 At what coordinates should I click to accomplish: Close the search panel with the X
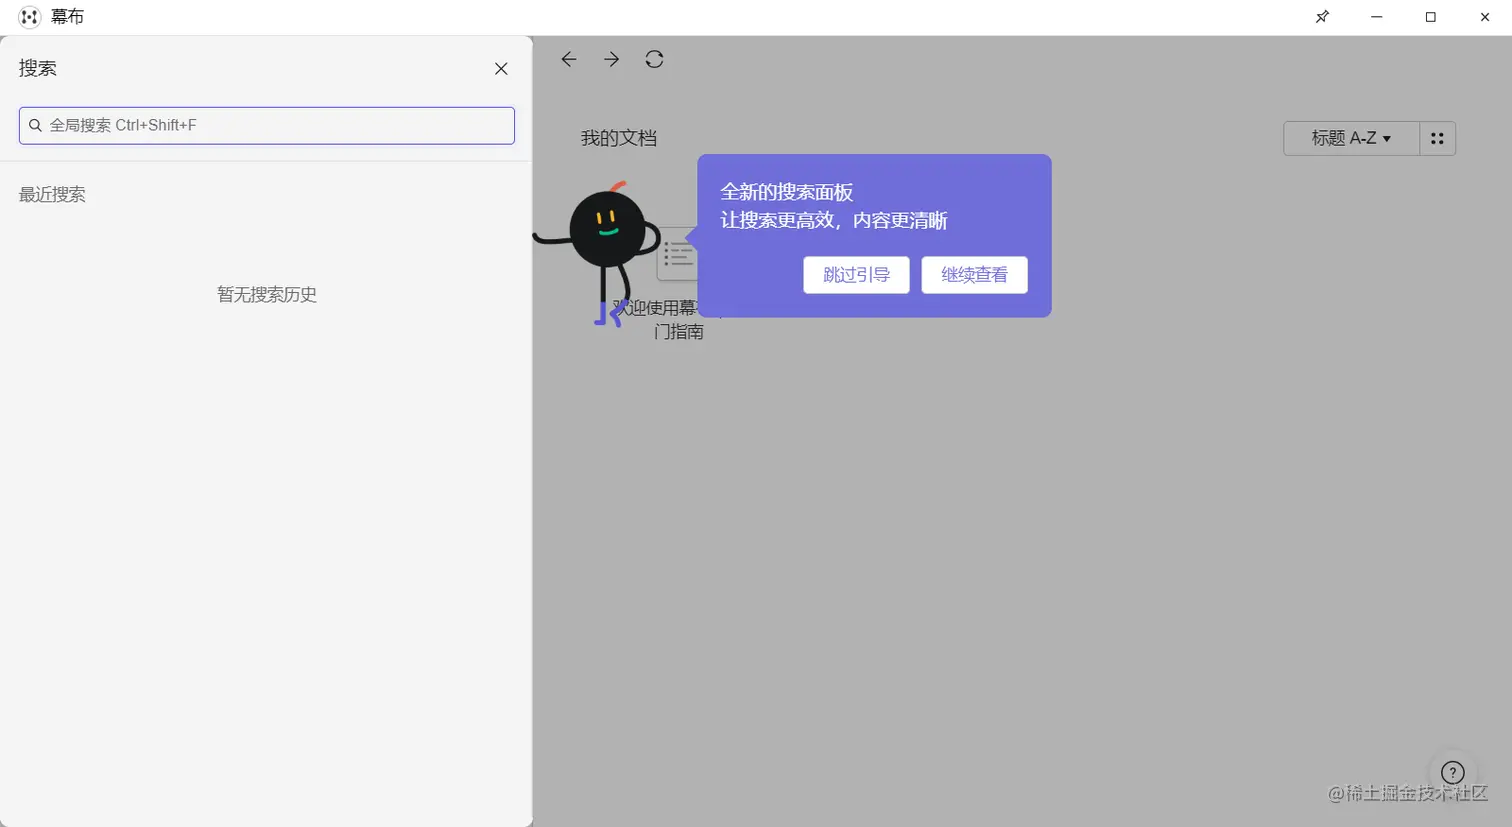click(x=501, y=68)
